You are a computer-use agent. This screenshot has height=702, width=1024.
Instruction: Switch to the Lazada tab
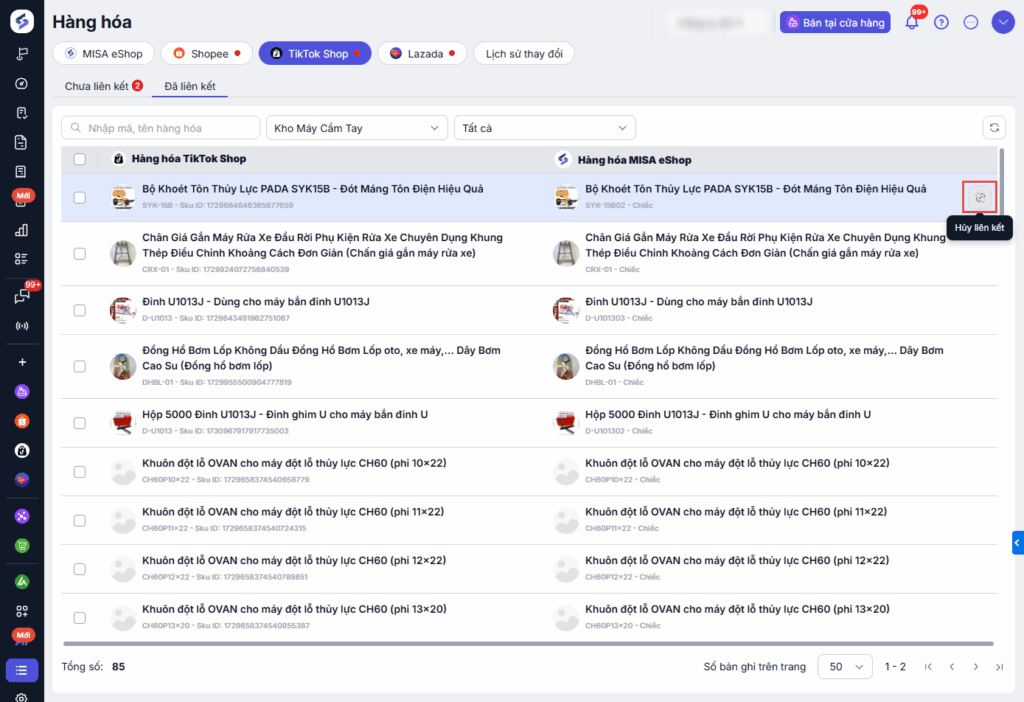tap(422, 54)
